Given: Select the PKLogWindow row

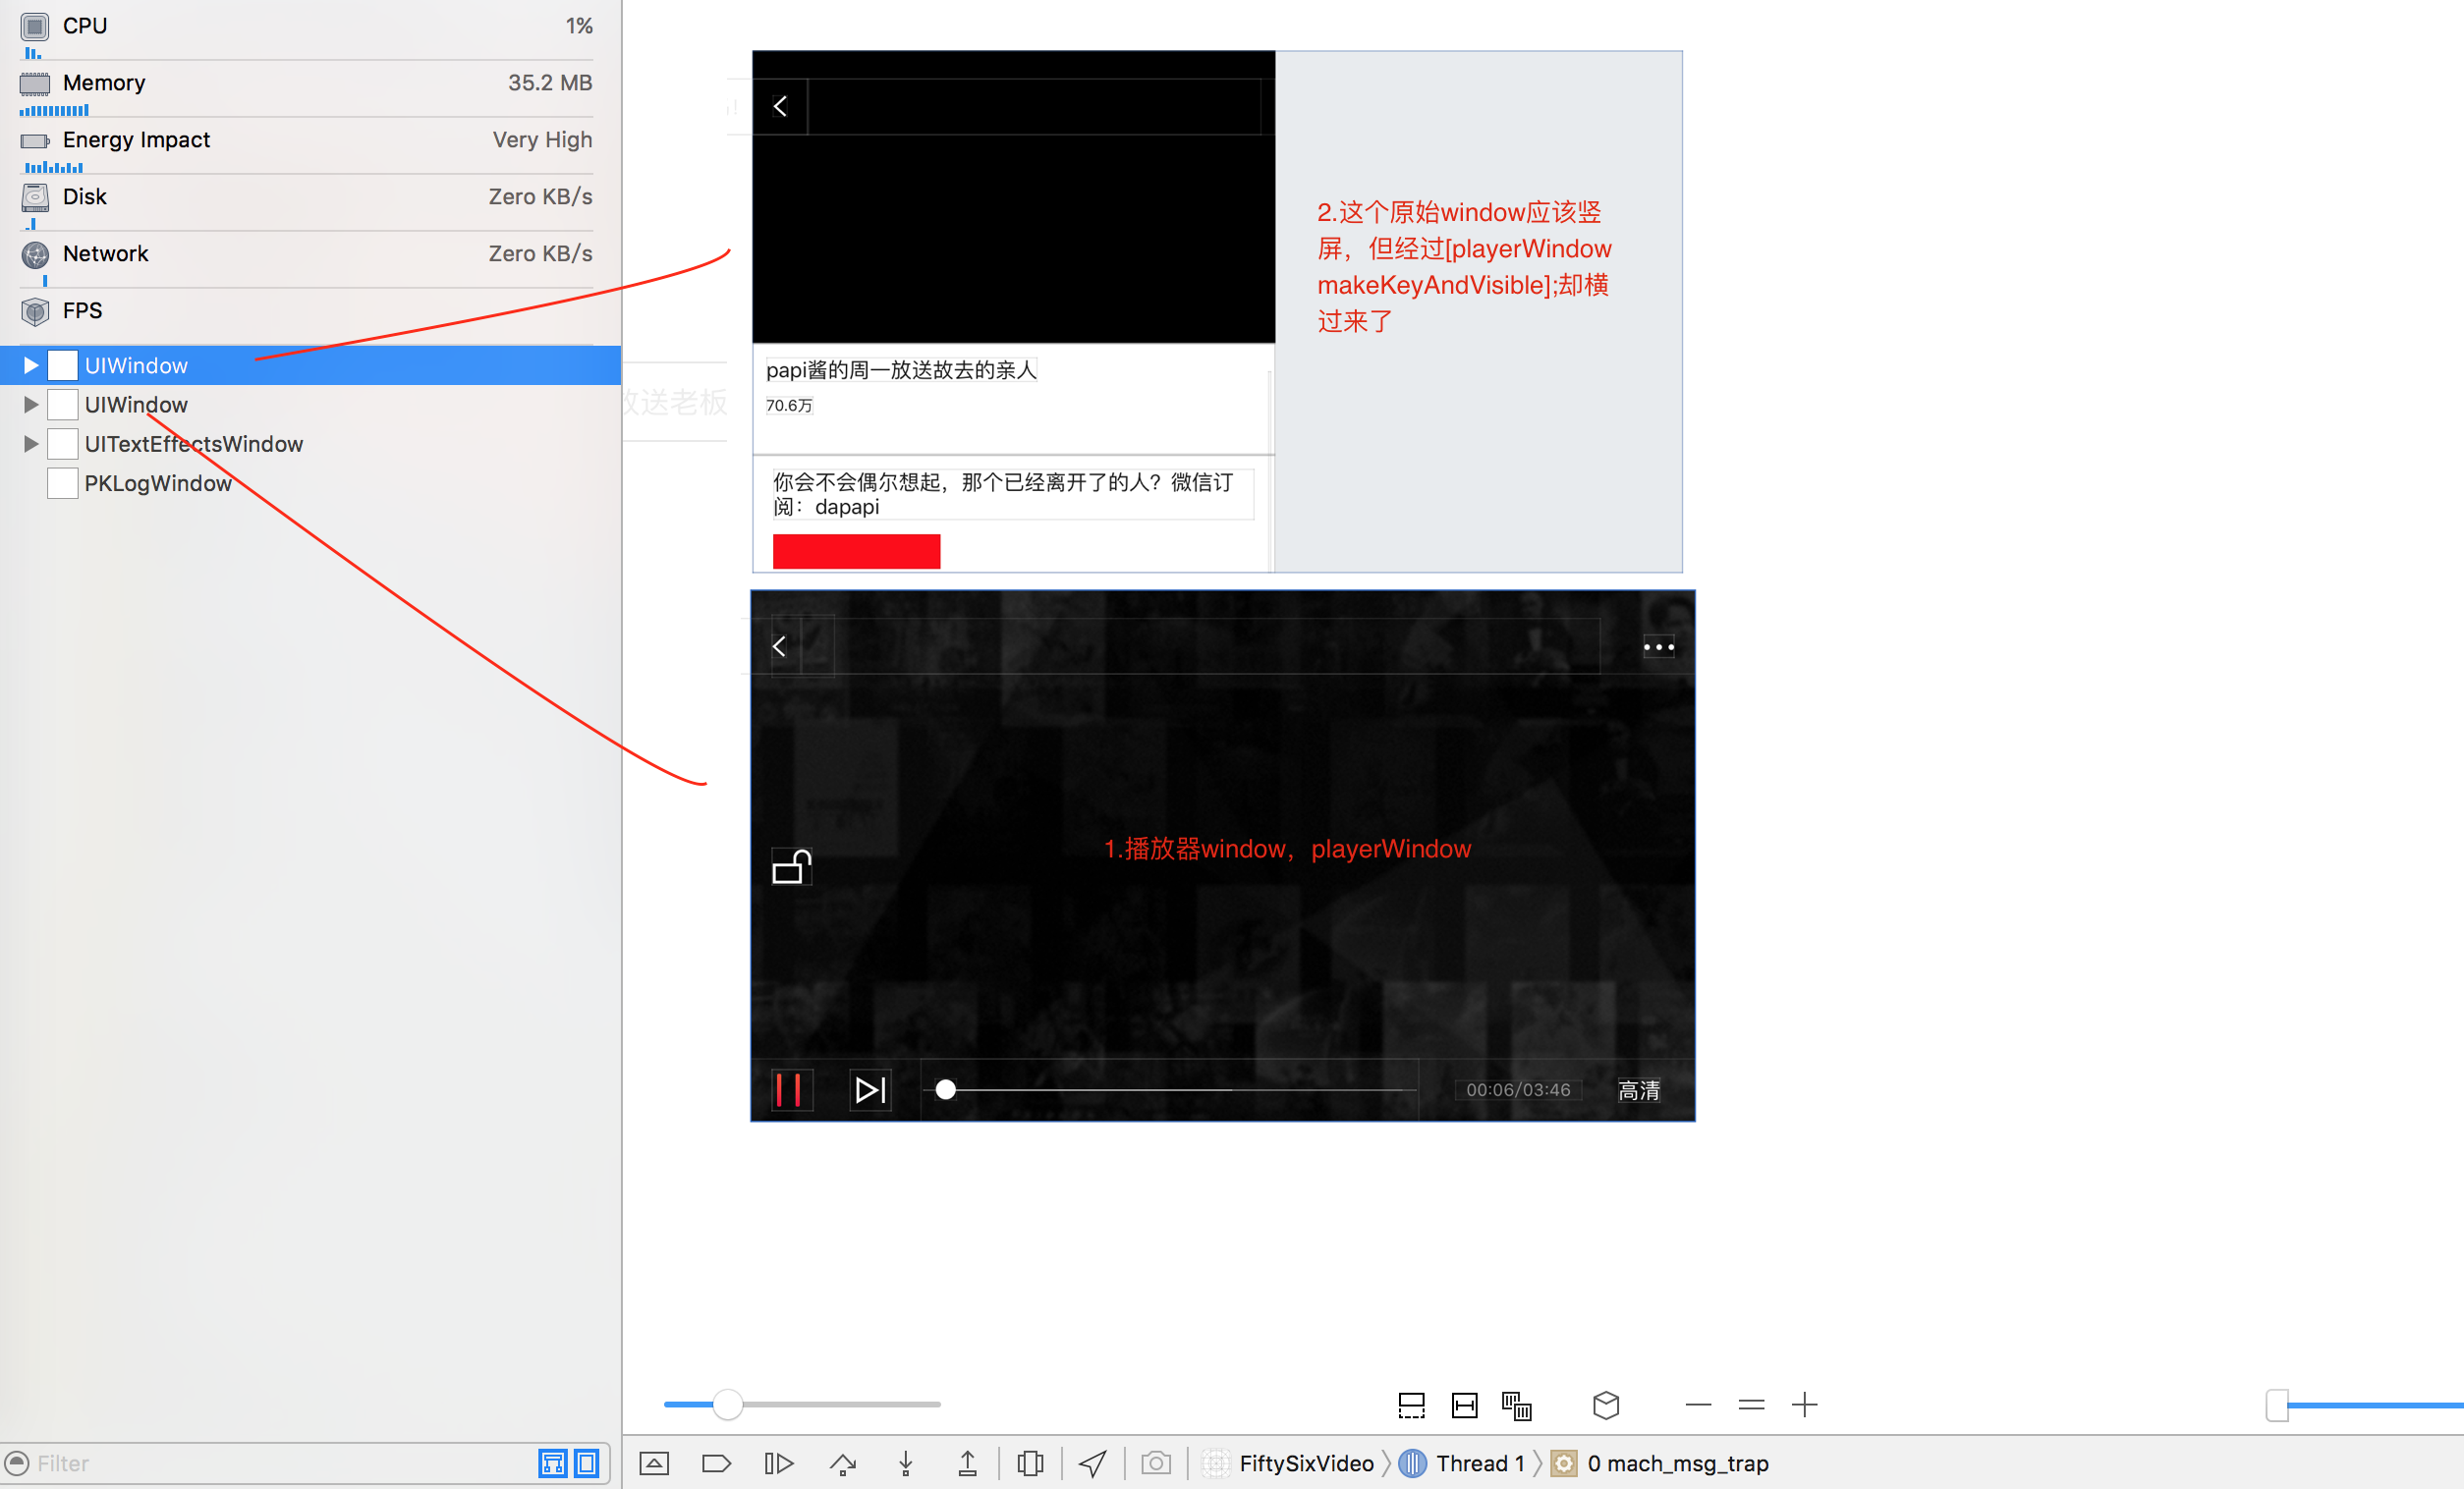Looking at the screenshot, I should [310, 484].
